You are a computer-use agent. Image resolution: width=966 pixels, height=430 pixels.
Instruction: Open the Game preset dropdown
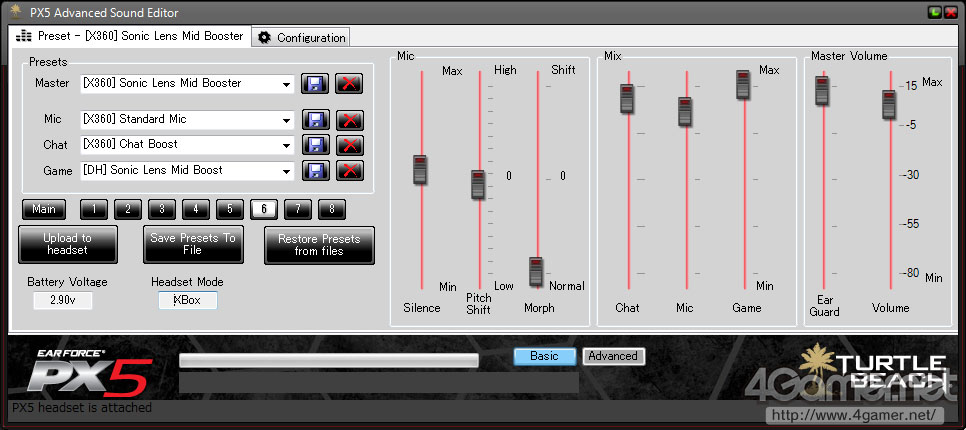click(x=286, y=171)
